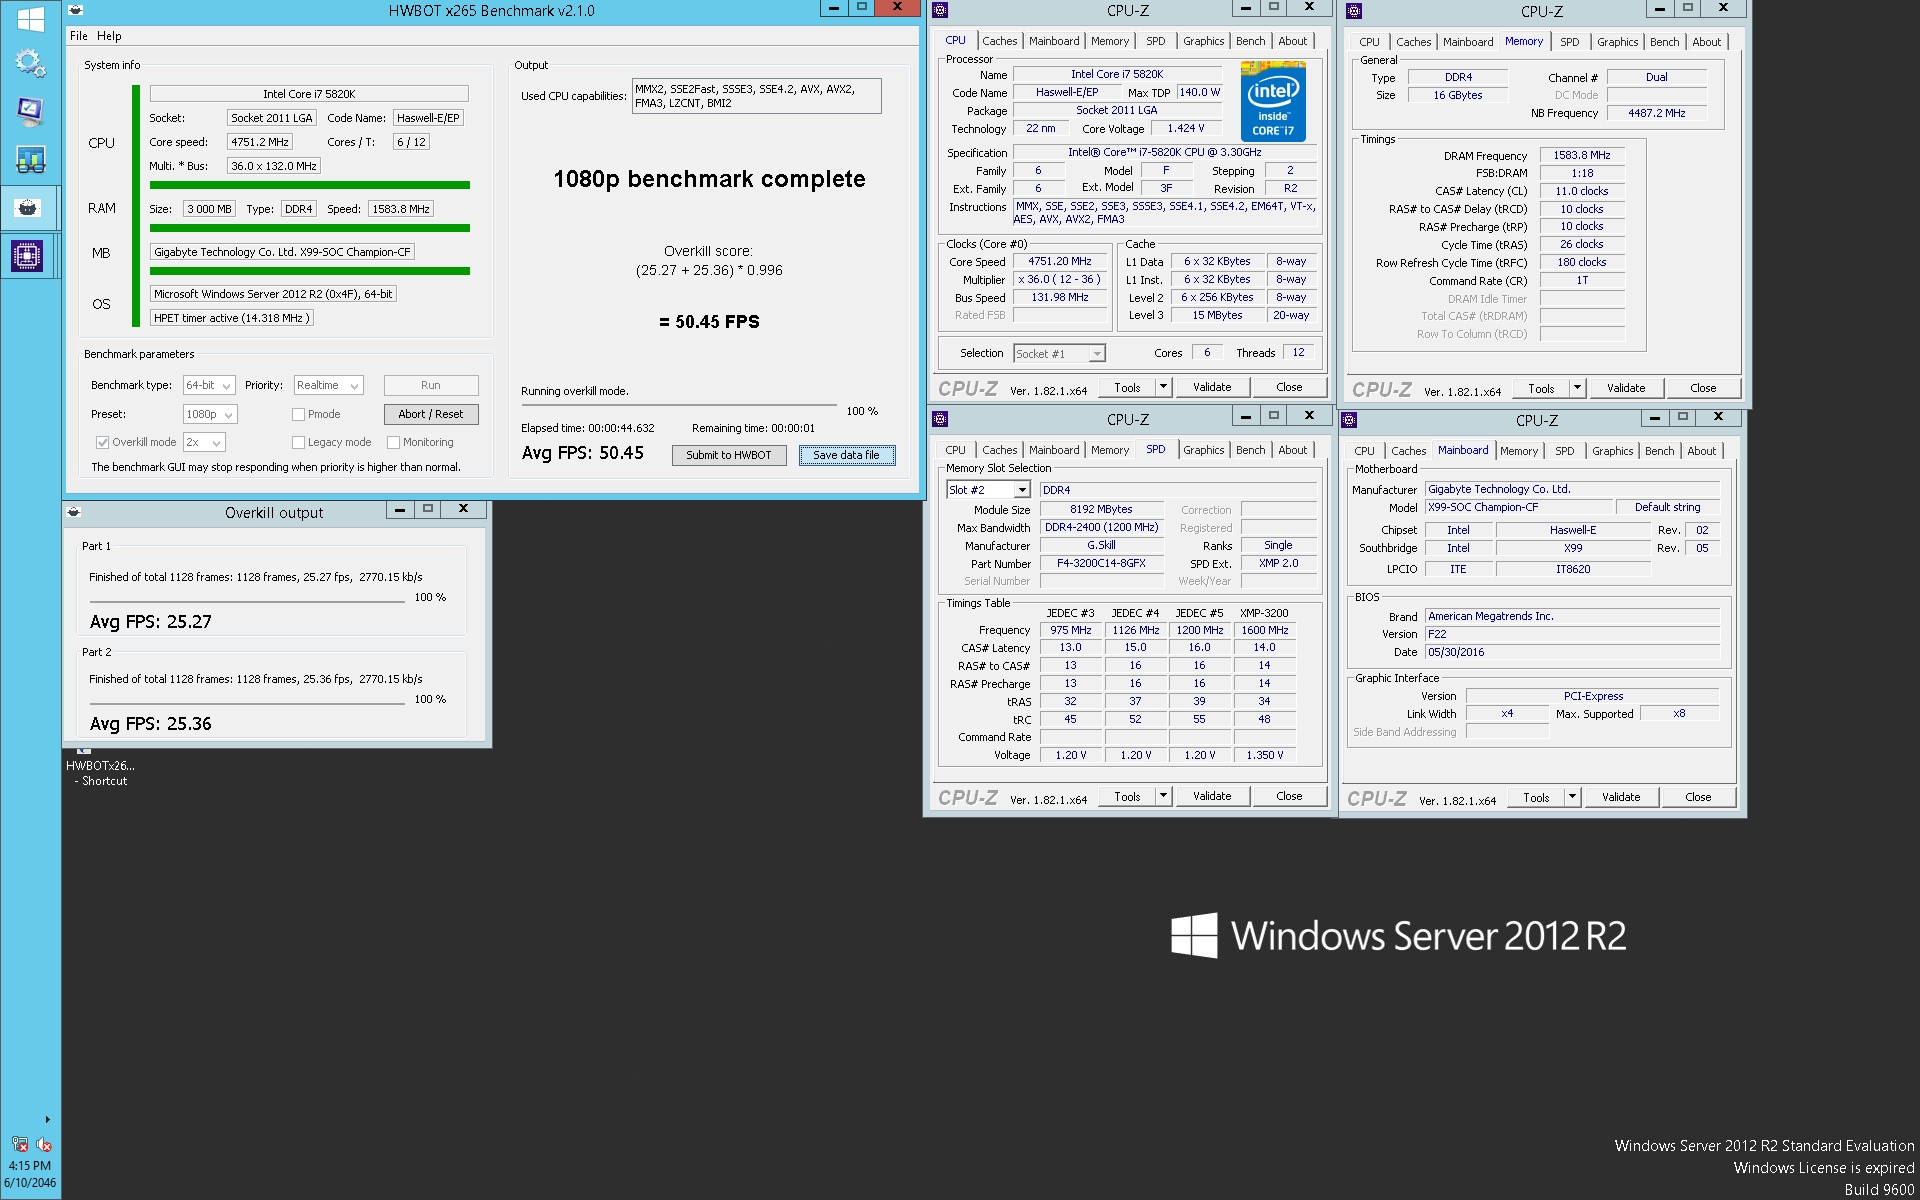Submit score with Submit to HWBOT
This screenshot has width=1920, height=1200.
(x=728, y=455)
